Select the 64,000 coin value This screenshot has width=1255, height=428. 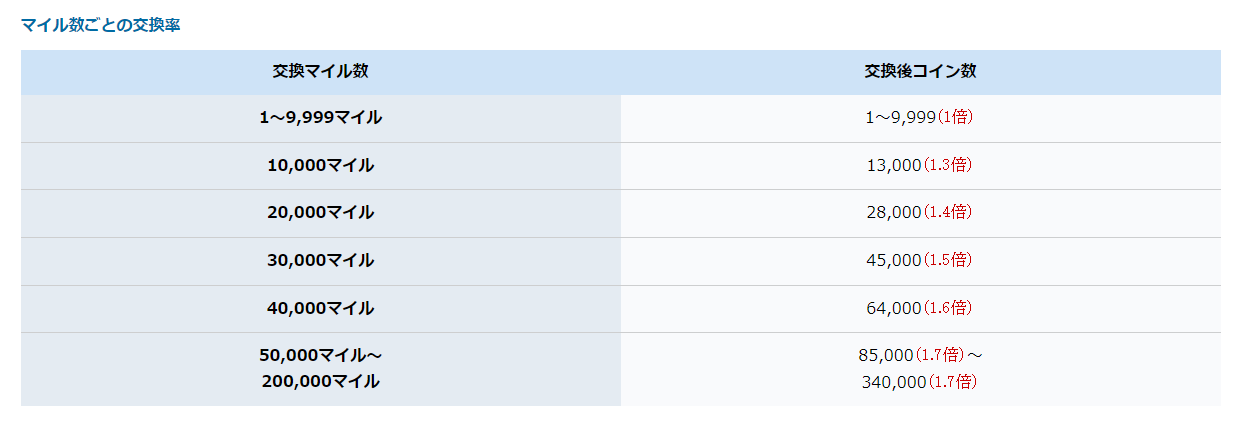(x=894, y=308)
